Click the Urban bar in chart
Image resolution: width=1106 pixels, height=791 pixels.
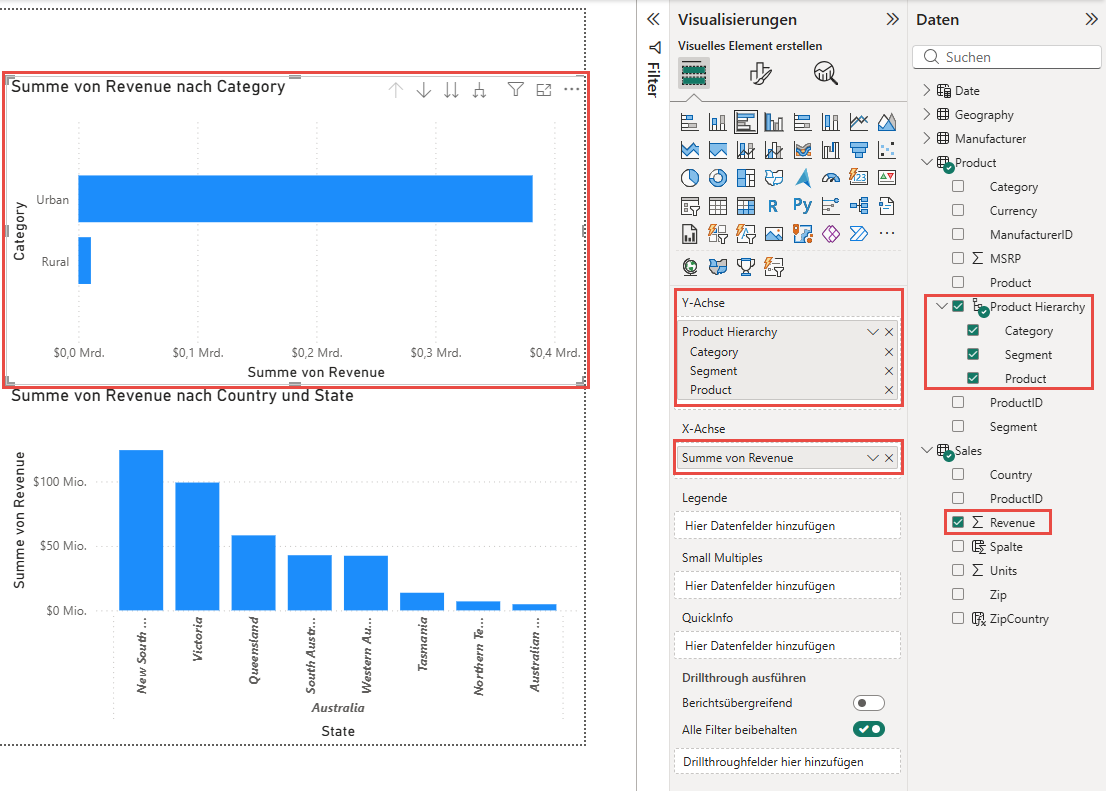click(305, 199)
